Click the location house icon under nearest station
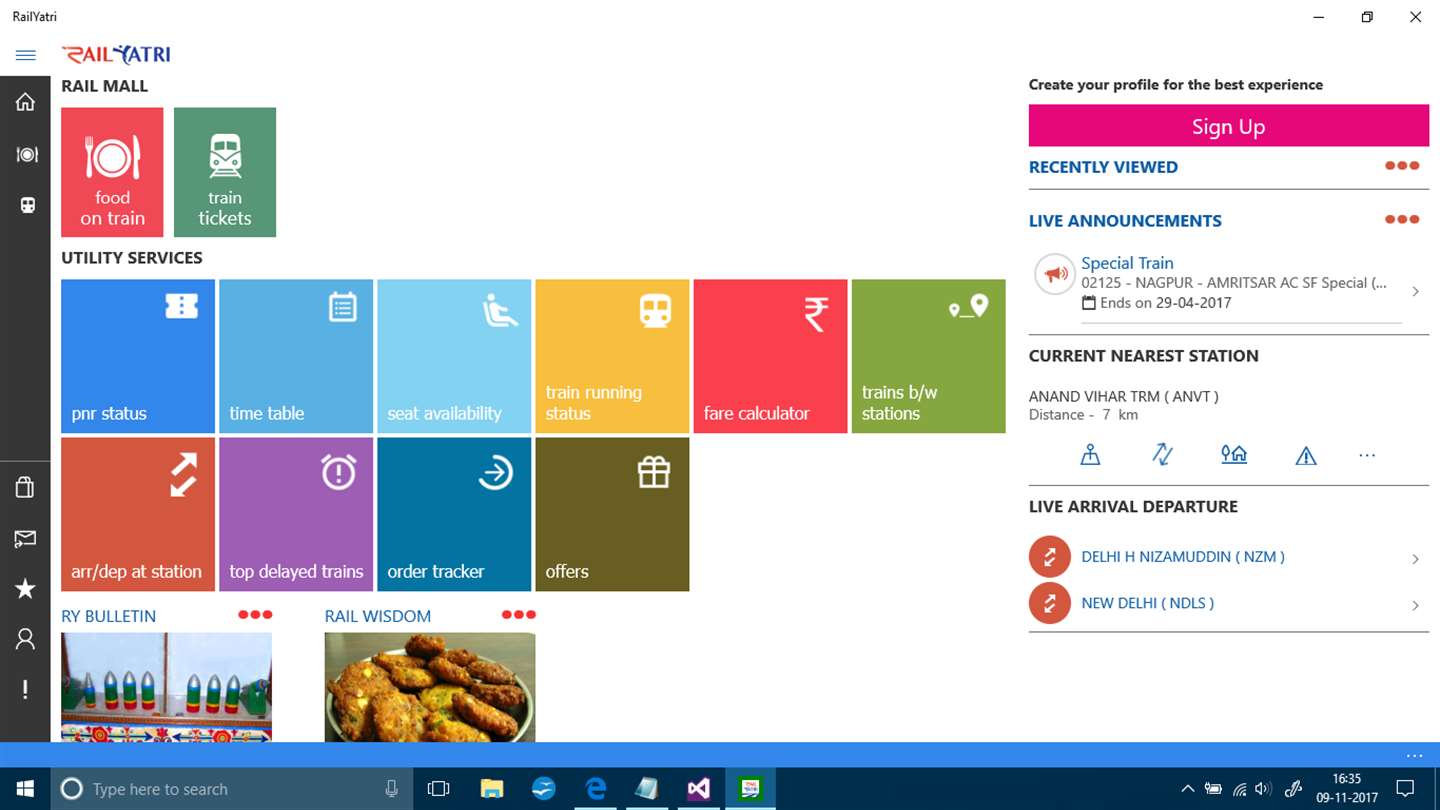Image resolution: width=1440 pixels, height=810 pixels. (x=1234, y=455)
